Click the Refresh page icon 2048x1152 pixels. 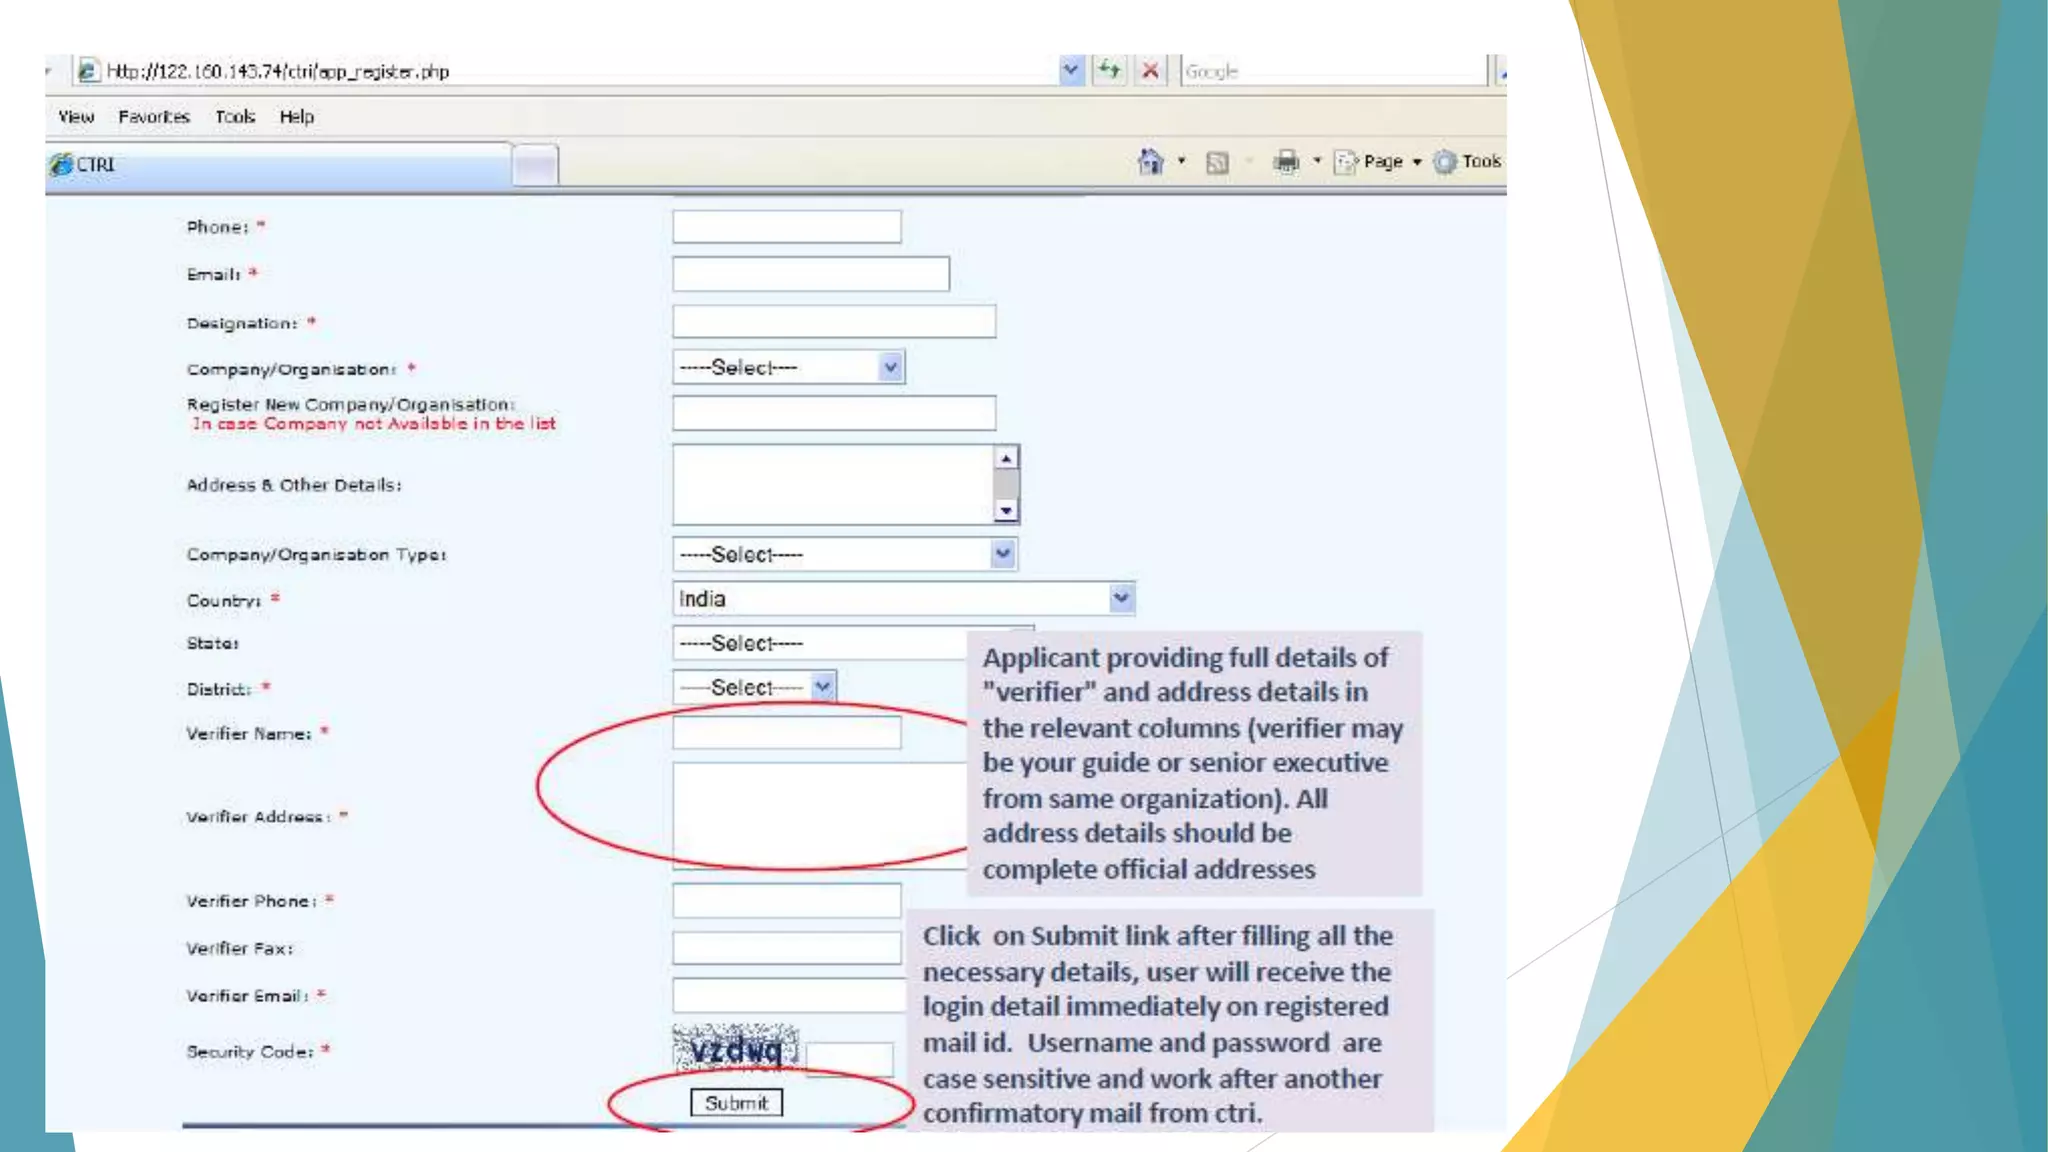coord(1109,71)
